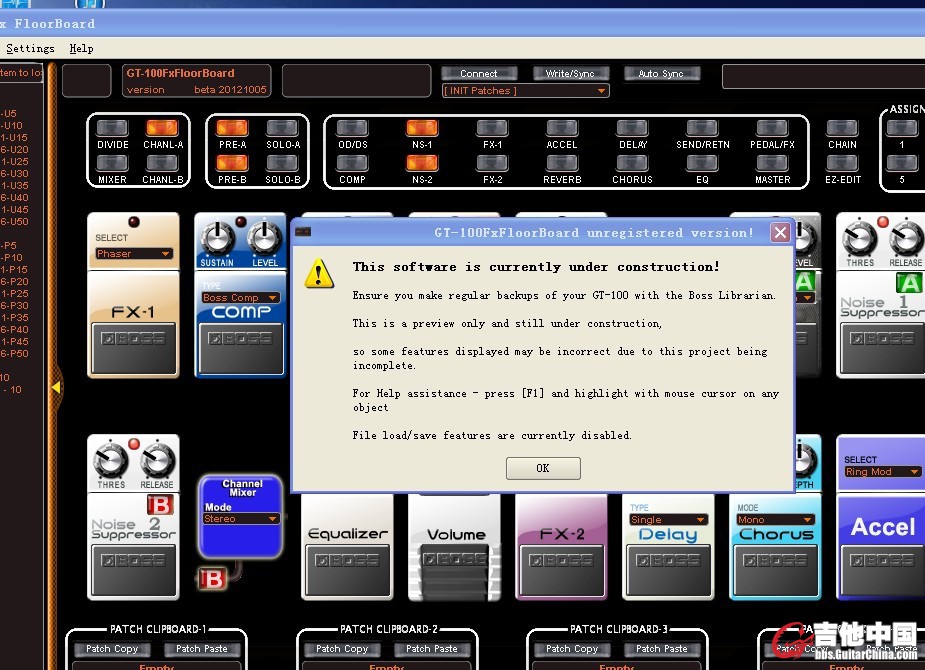Click the CHORUS selector button
This screenshot has width=925, height=670.
click(632, 163)
